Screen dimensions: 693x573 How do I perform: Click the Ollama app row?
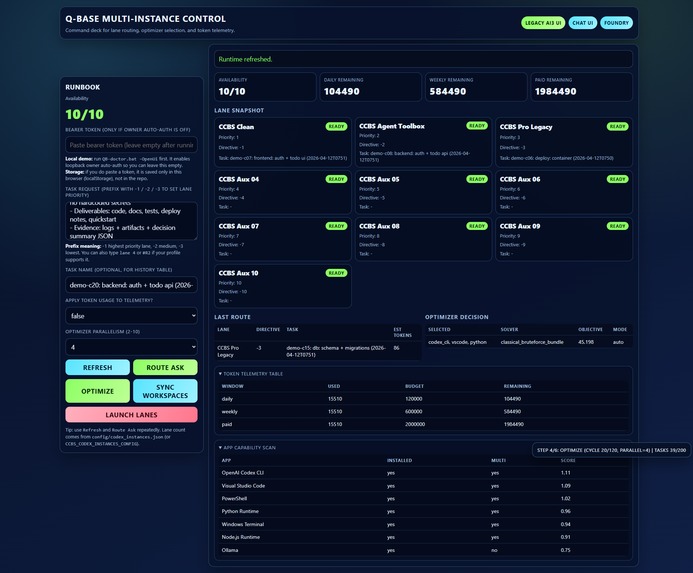(x=423, y=550)
